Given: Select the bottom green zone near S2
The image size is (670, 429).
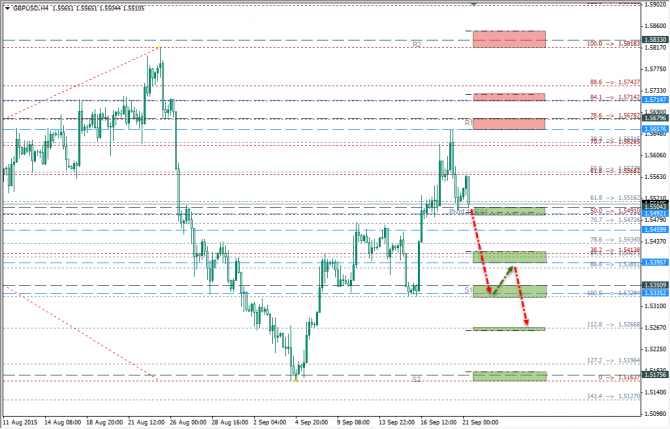Looking at the screenshot, I should [510, 375].
